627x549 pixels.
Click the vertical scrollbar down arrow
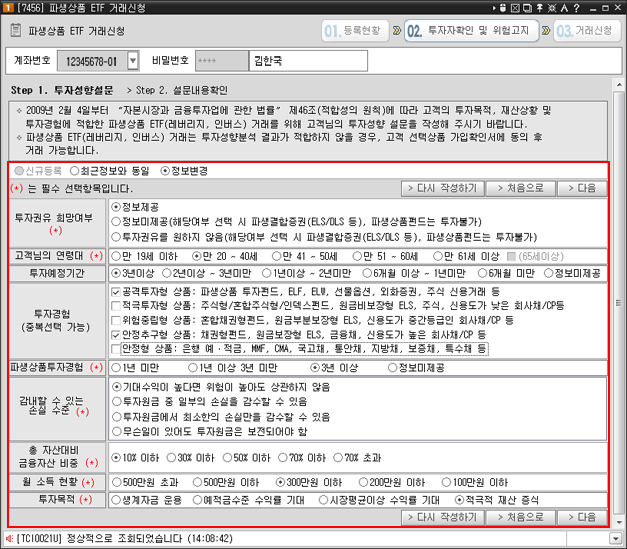coord(619,522)
